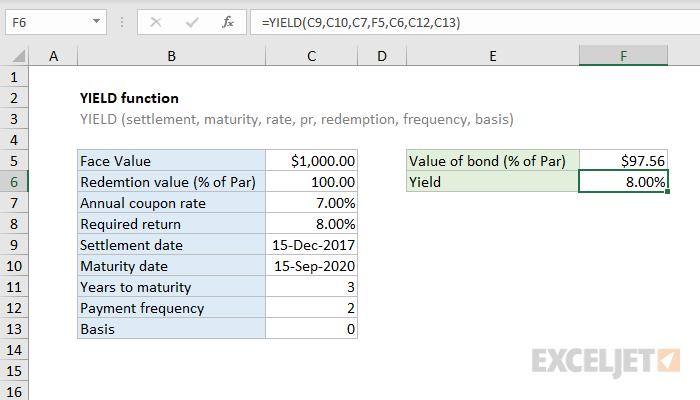The width and height of the screenshot is (700, 400).
Task: Select the Annual coupon rate 7.00% cell
Action: (x=311, y=203)
